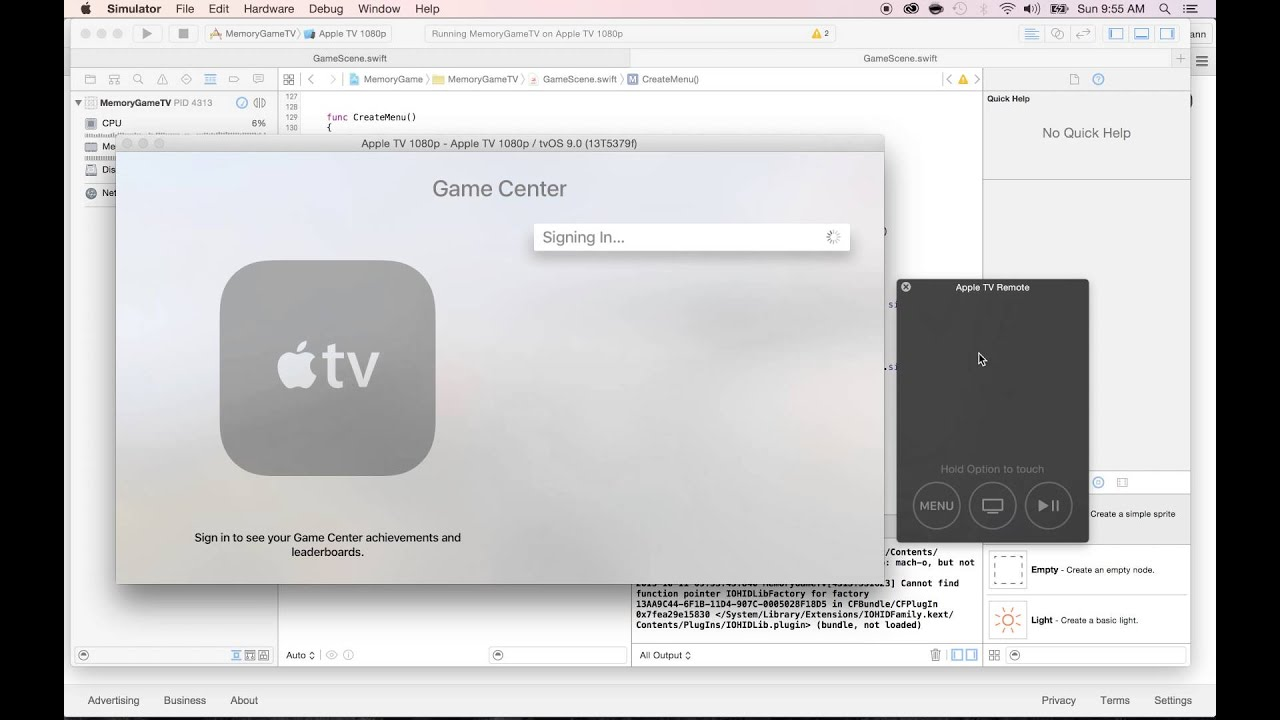Show the File inspector
The width and height of the screenshot is (1280, 720).
click(x=1074, y=79)
